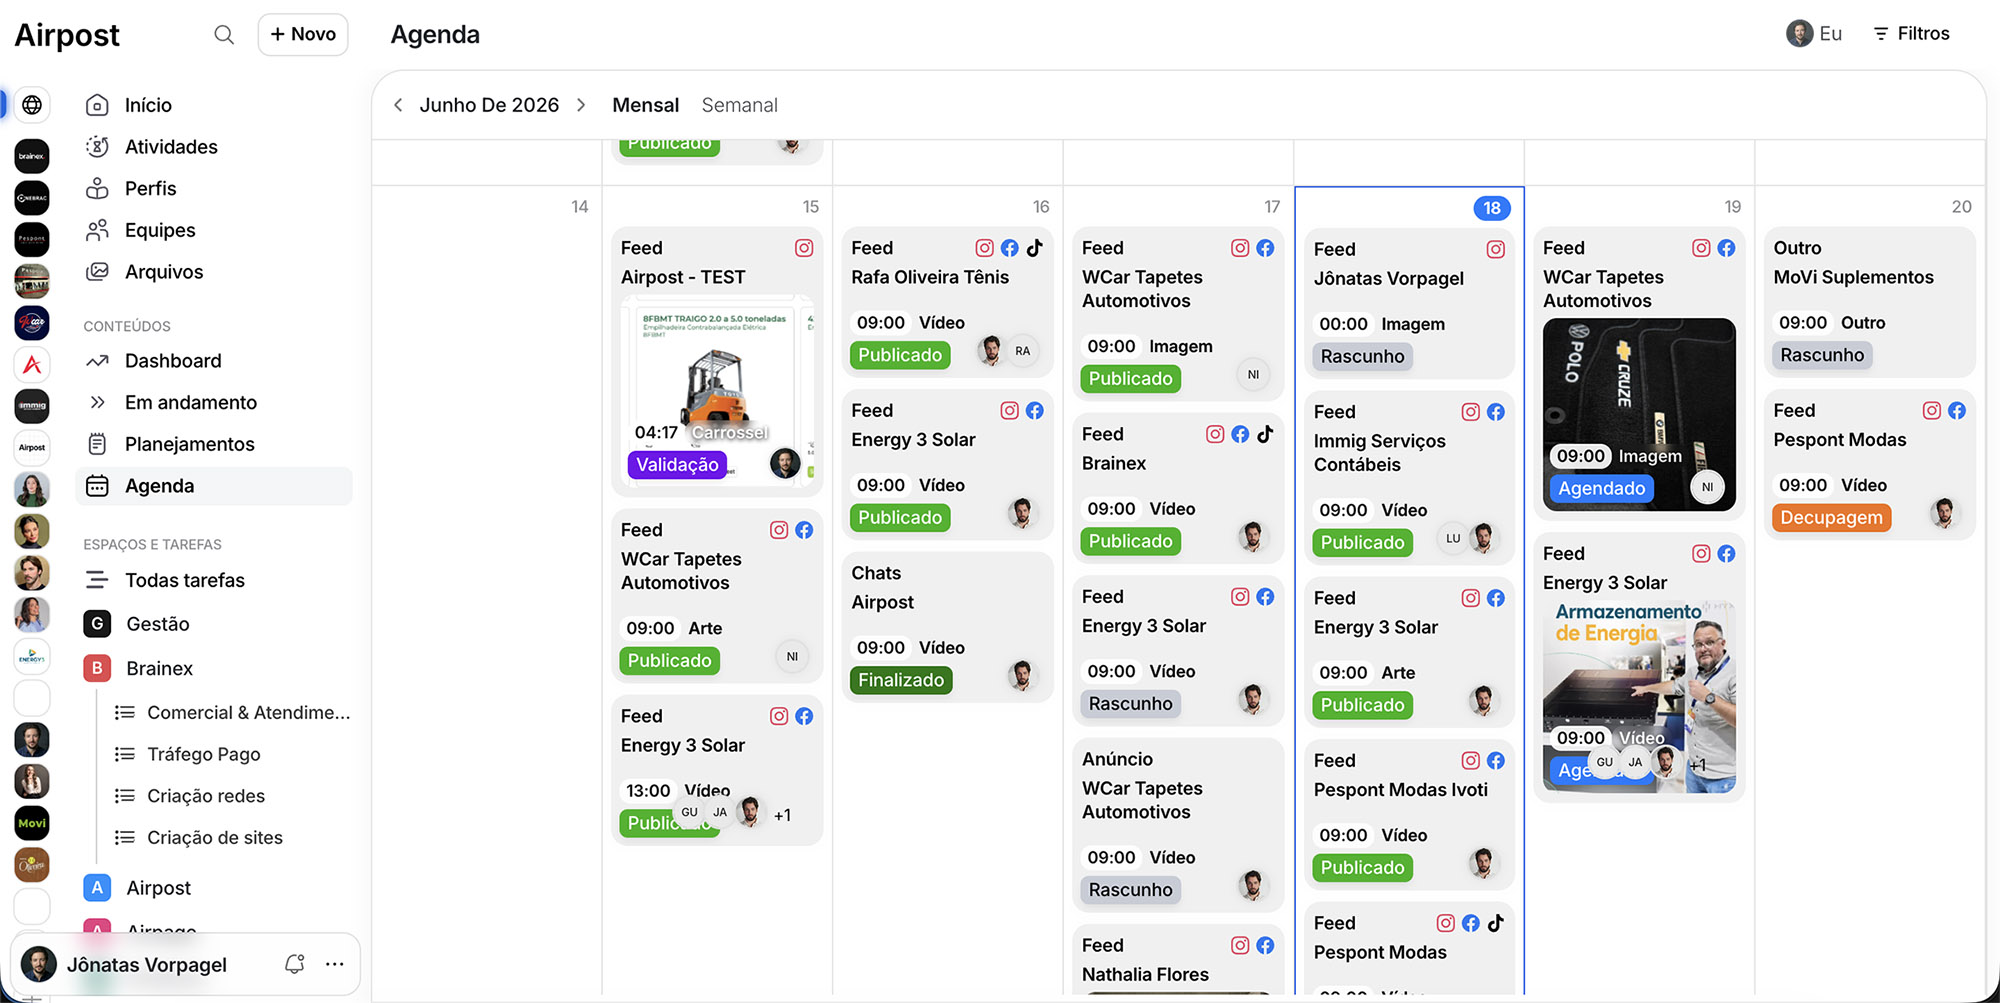Switch to the Mensal view tab
Image resolution: width=2000 pixels, height=1003 pixels.
(x=645, y=105)
